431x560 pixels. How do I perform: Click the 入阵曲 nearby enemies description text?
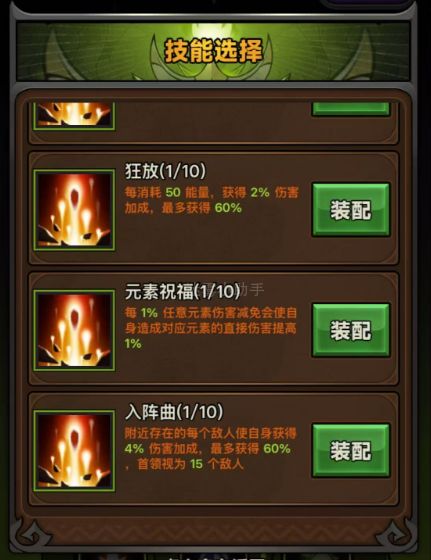pyautogui.click(x=211, y=449)
